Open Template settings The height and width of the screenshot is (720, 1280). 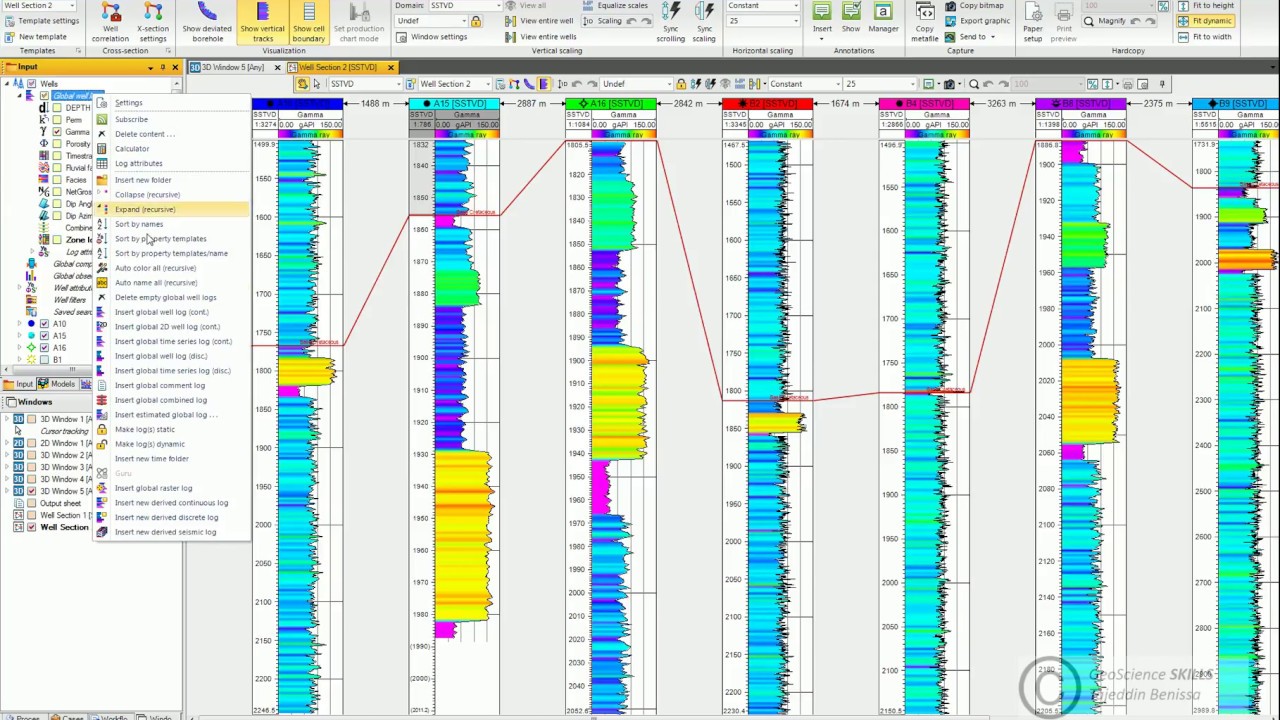coord(41,21)
